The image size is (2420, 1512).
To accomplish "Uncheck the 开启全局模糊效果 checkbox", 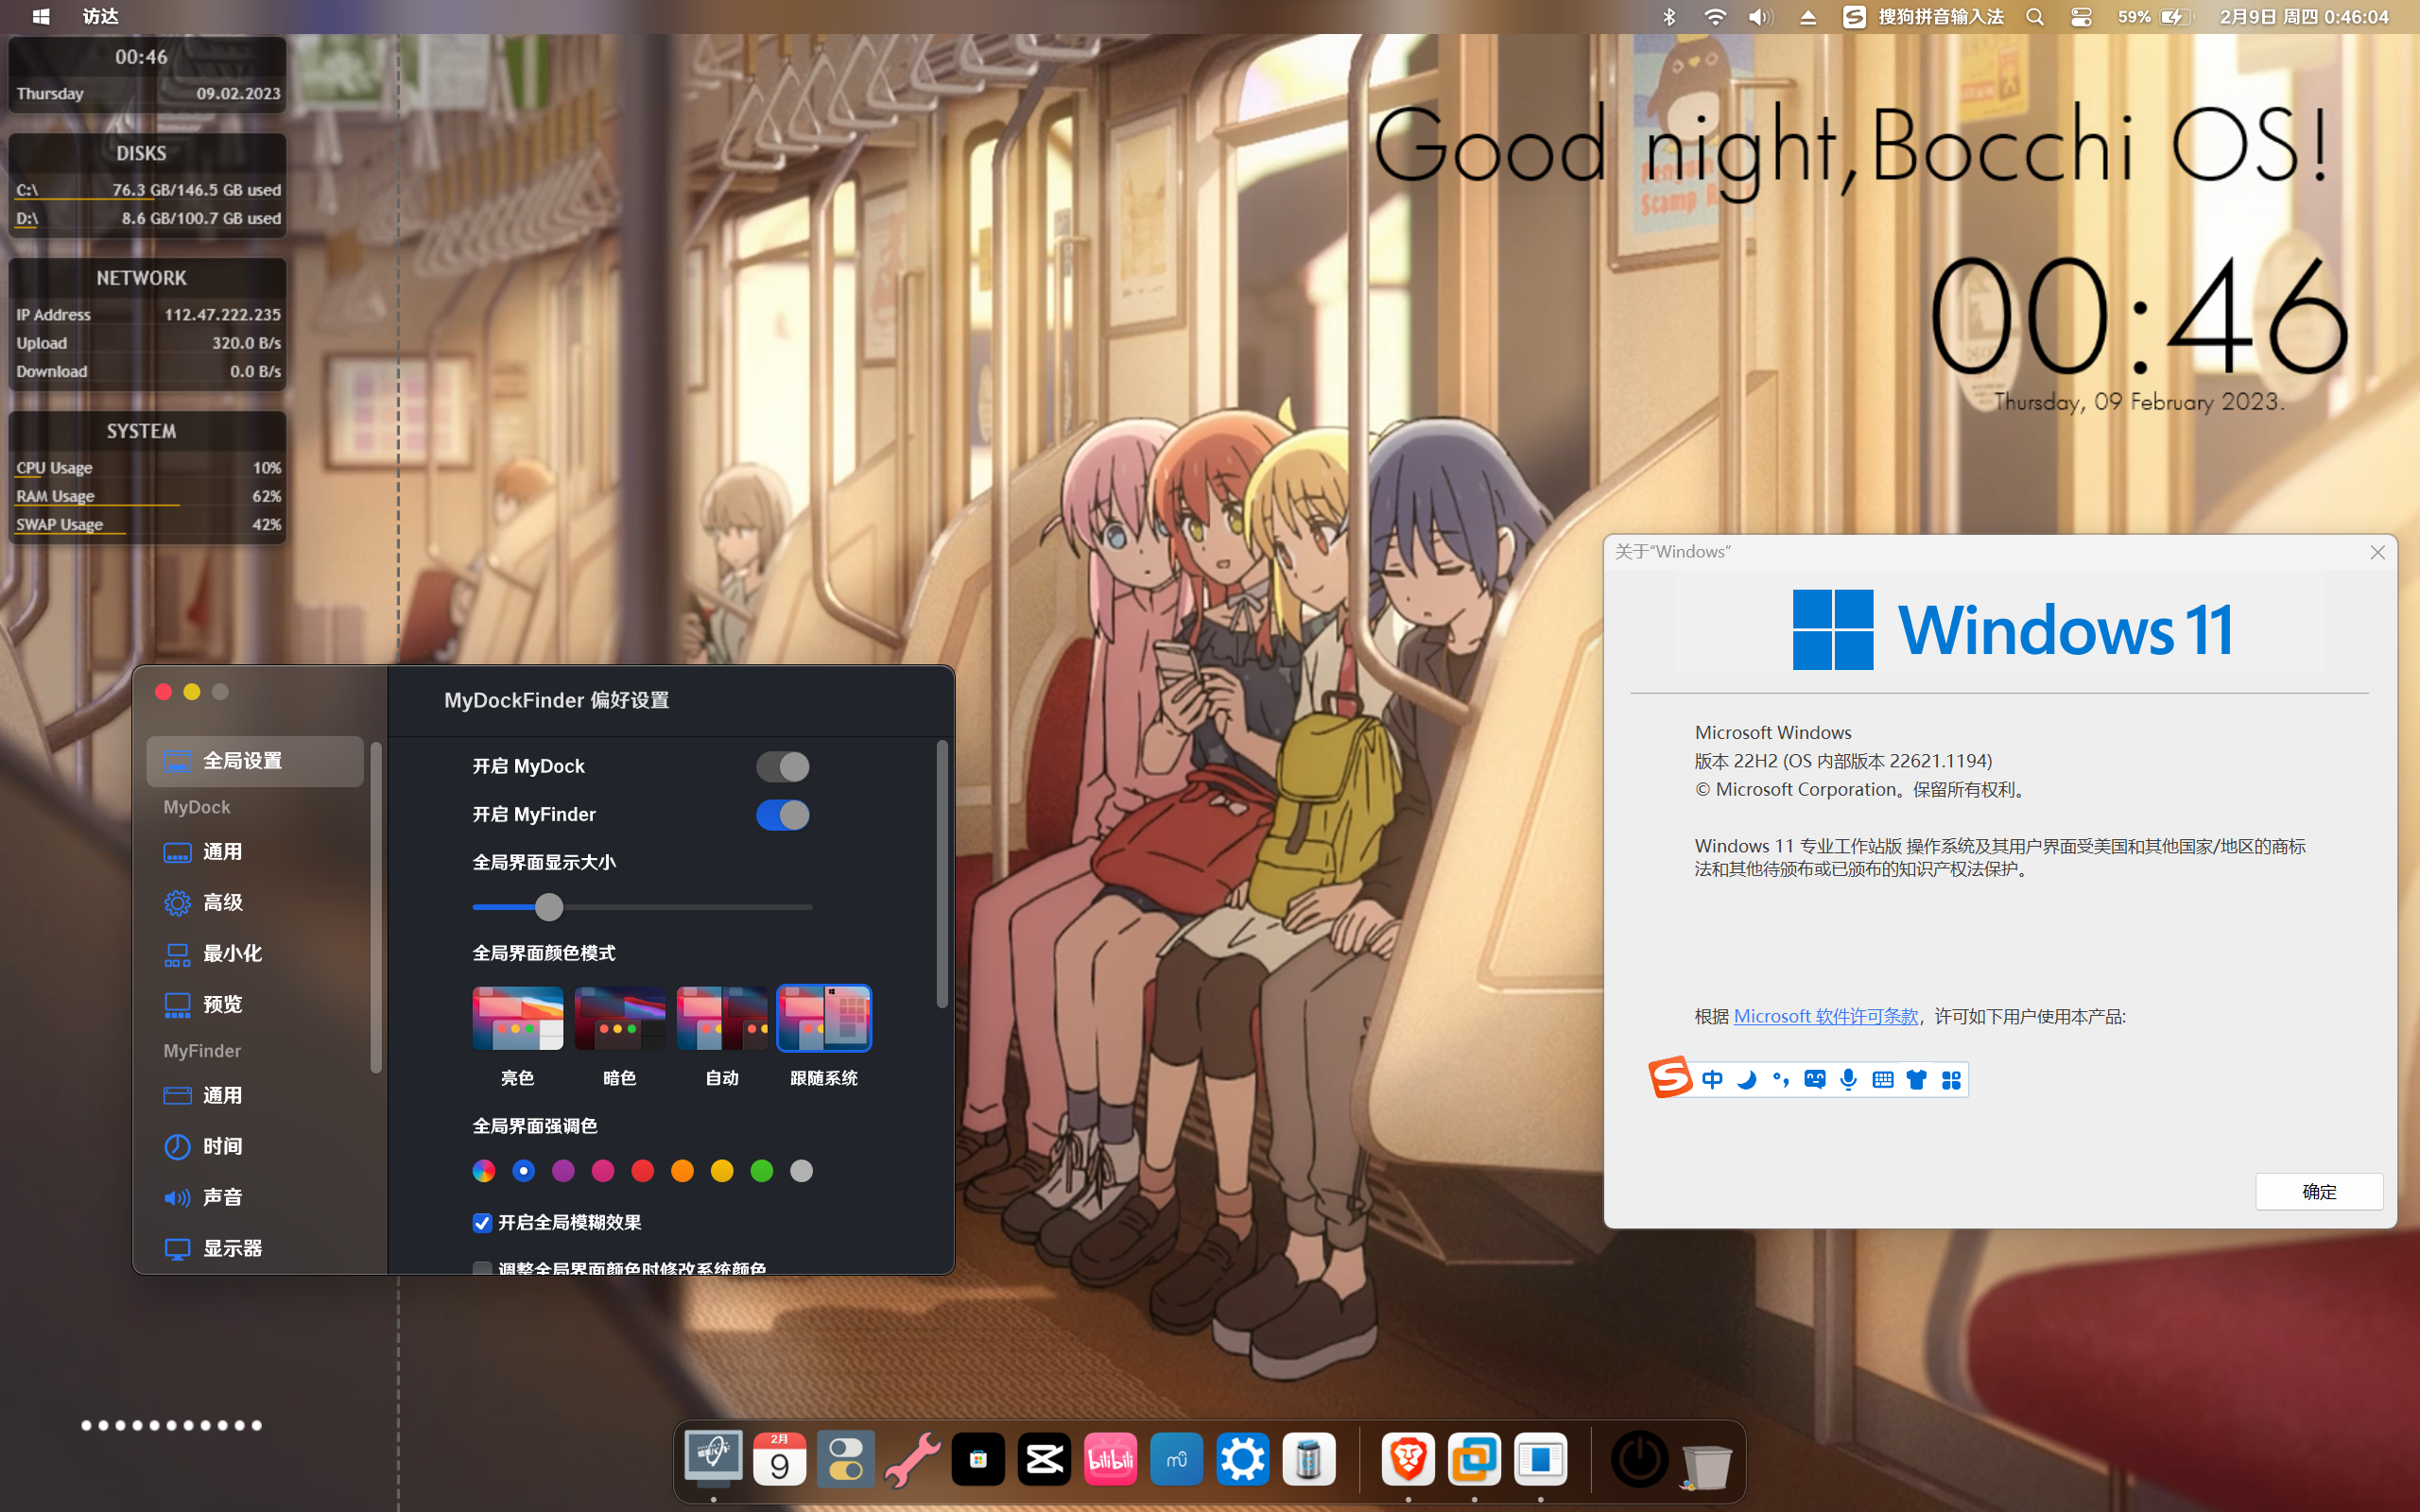I will click(482, 1223).
